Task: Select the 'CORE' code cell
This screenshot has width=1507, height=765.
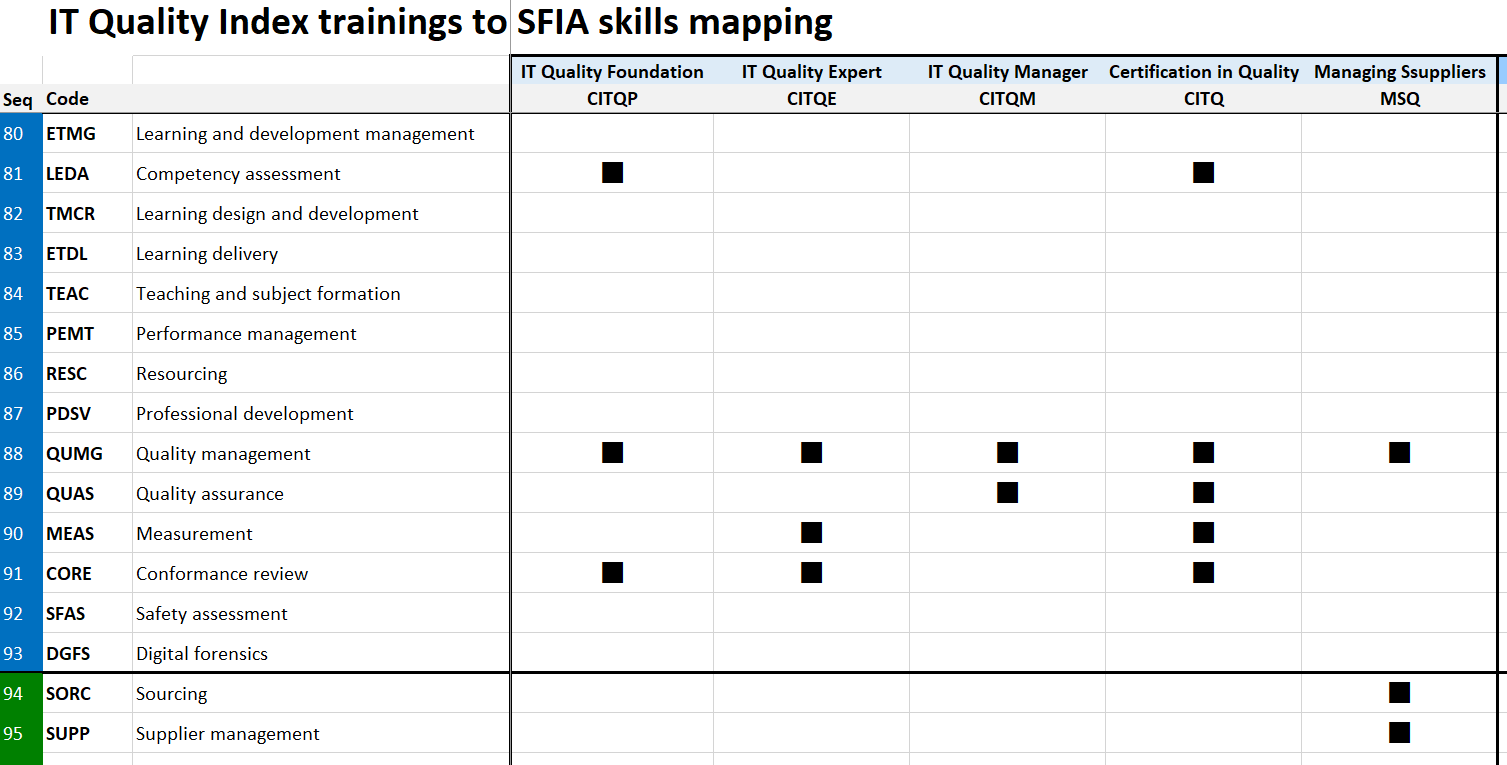Action: (x=87, y=574)
